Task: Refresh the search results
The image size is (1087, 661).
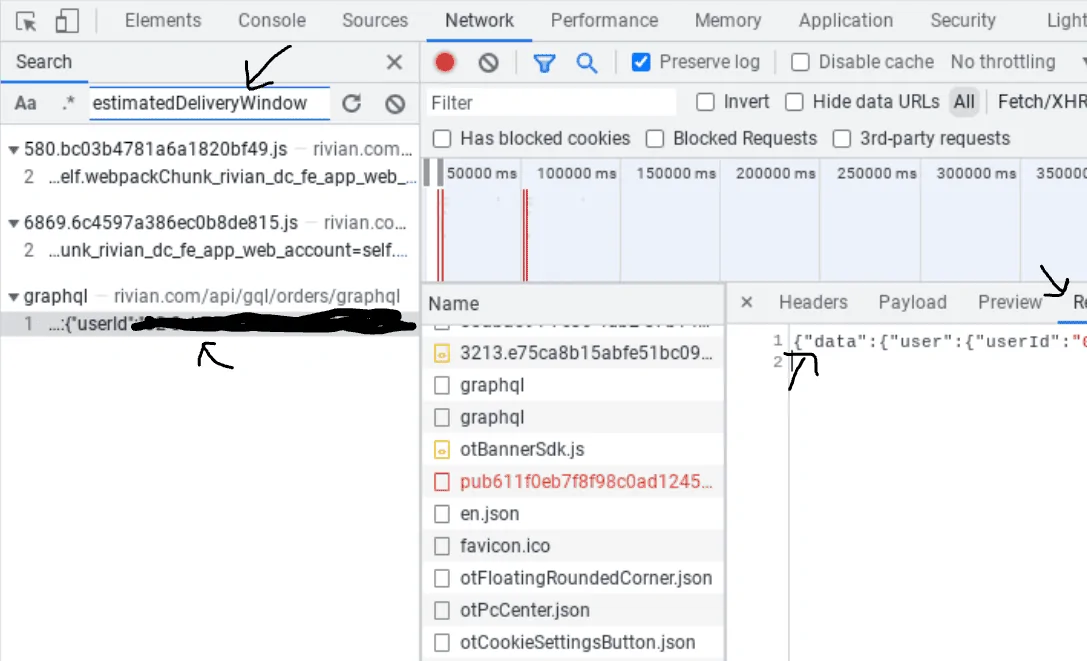Action: point(351,103)
